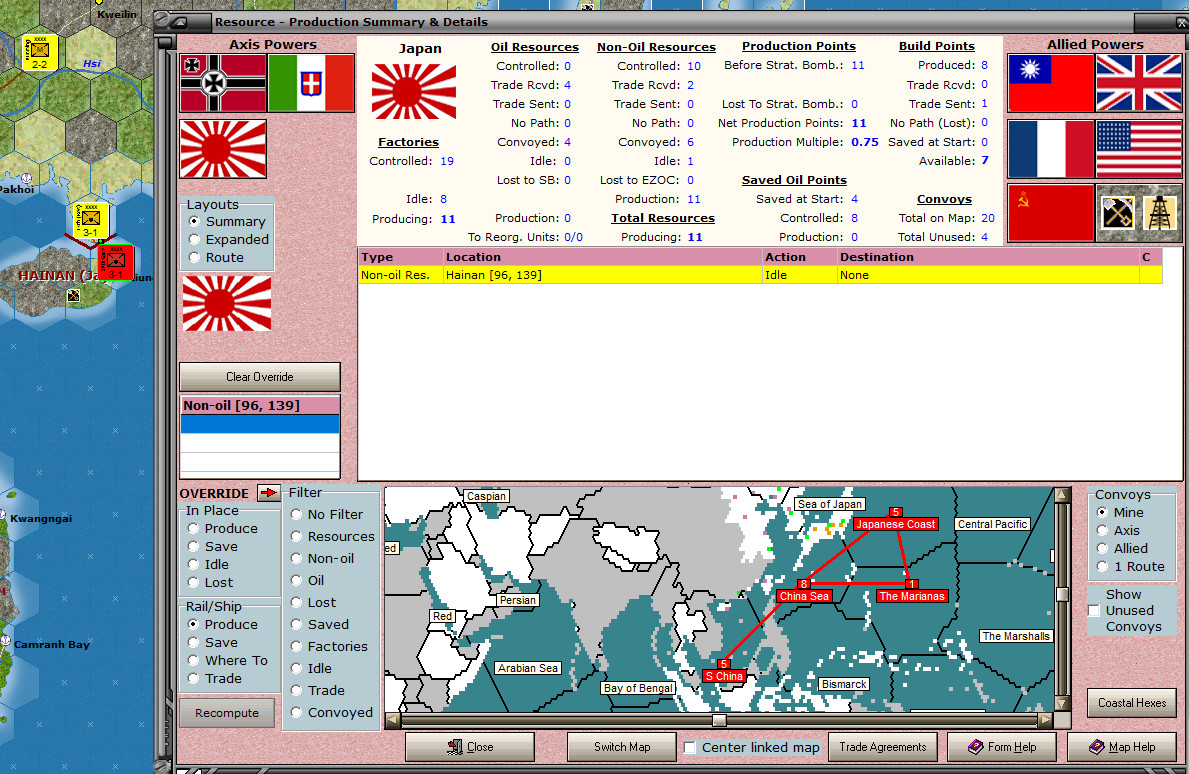Enable Show Unused Convoys checkbox

[x=1093, y=611]
